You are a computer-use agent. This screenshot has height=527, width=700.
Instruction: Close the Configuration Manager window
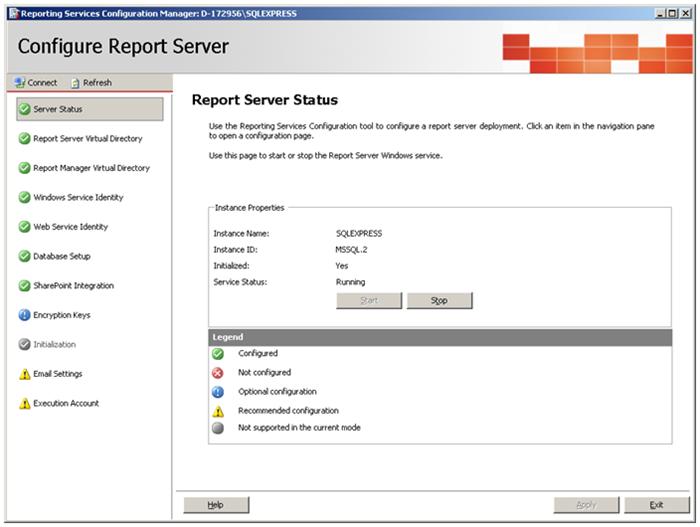pyautogui.click(x=685, y=13)
